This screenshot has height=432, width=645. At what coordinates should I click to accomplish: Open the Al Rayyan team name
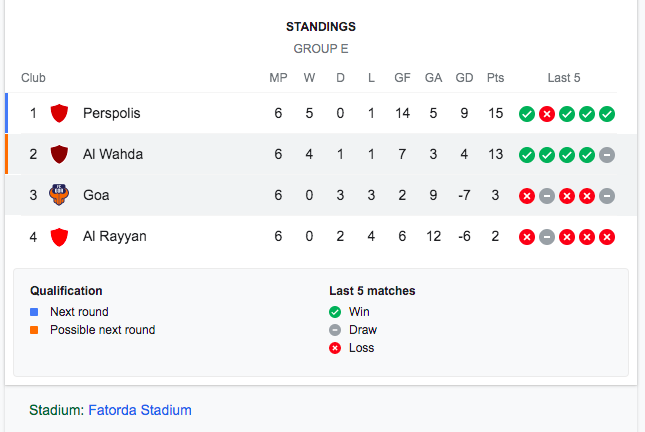(115, 237)
